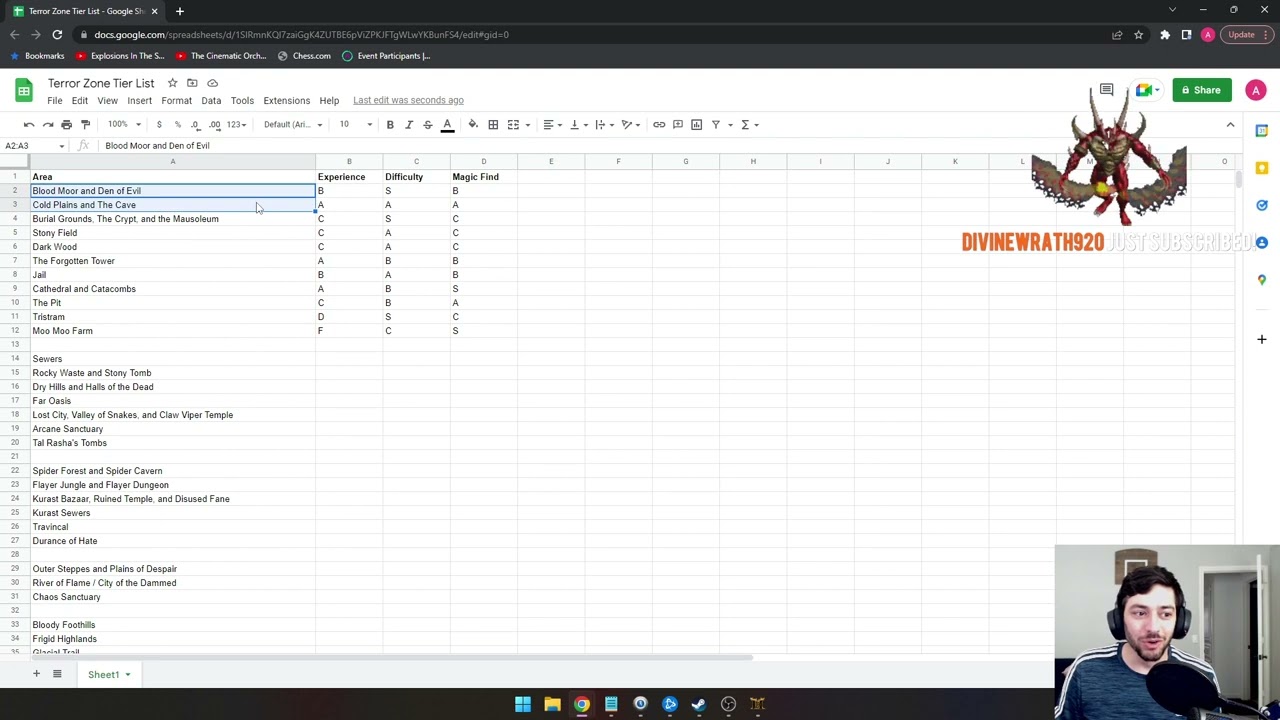Open the Extensions menu

[x=287, y=100]
